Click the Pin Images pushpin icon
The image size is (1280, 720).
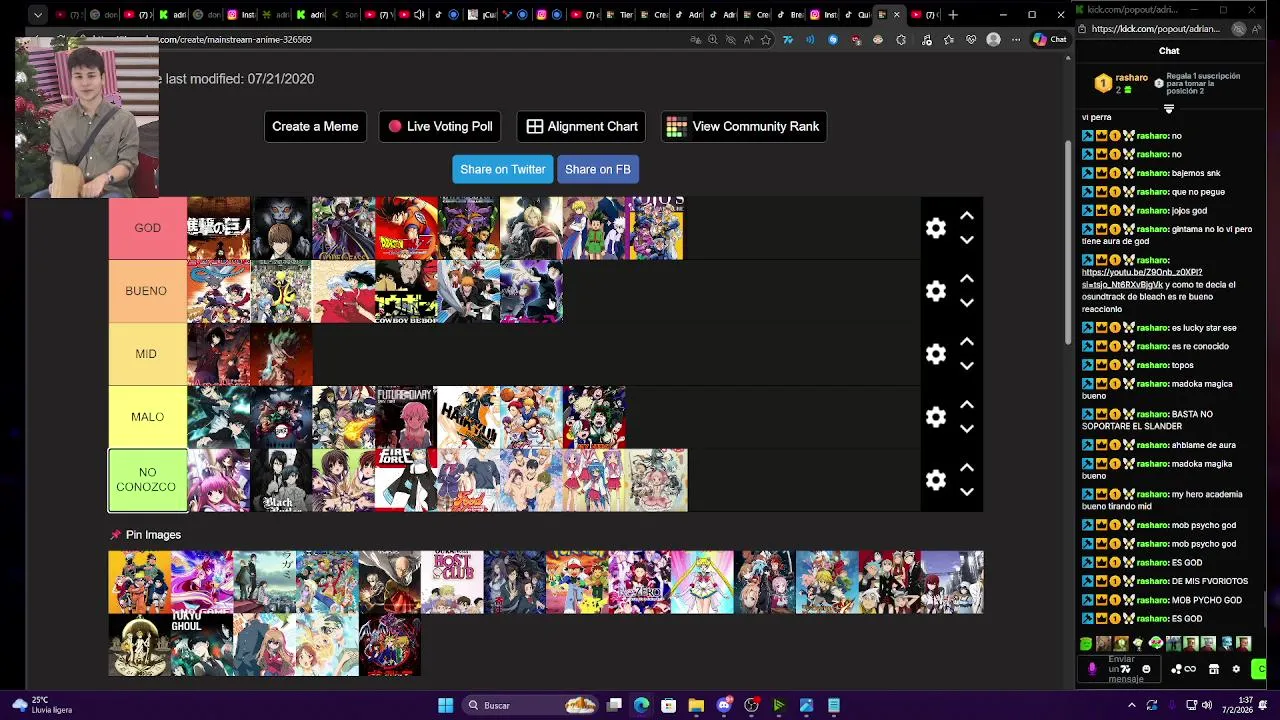click(115, 535)
